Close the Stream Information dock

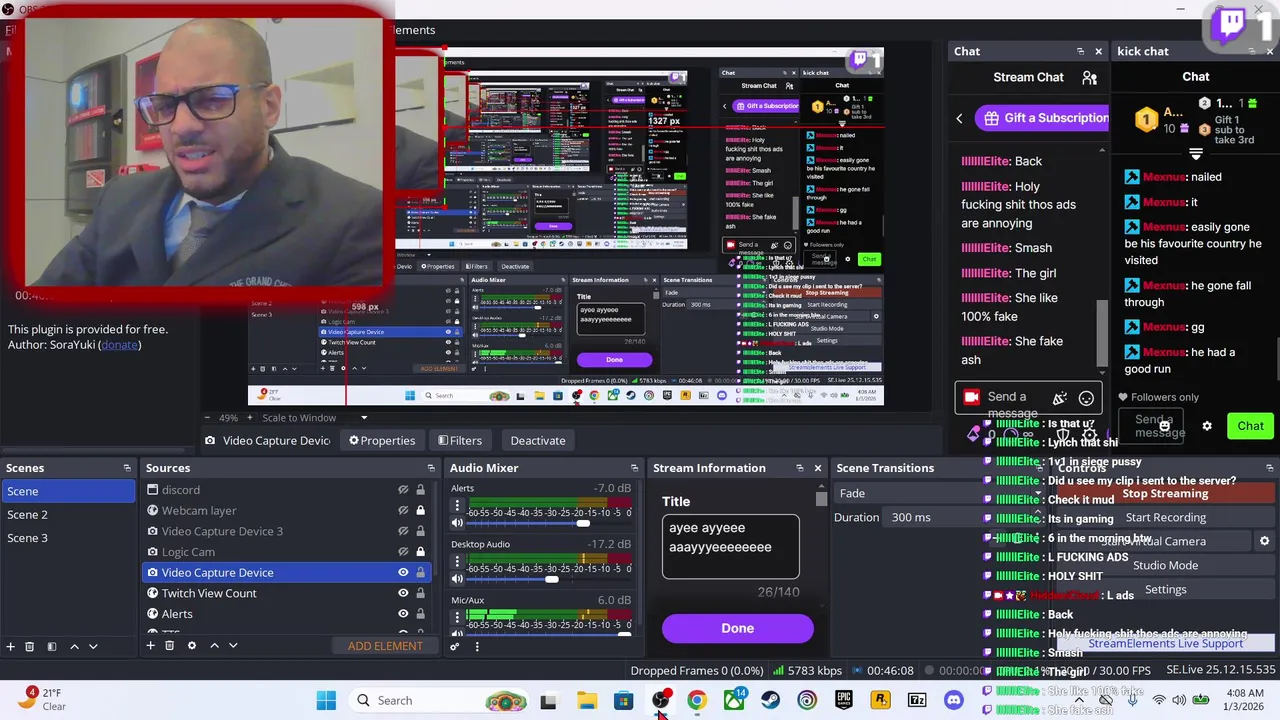(x=817, y=468)
